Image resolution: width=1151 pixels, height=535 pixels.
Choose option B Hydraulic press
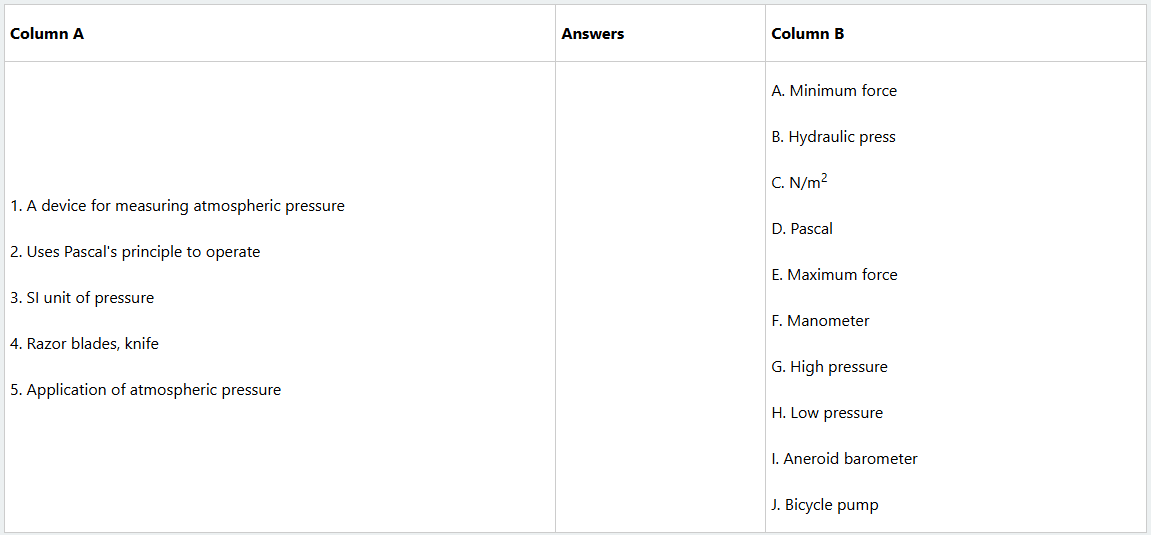(833, 137)
